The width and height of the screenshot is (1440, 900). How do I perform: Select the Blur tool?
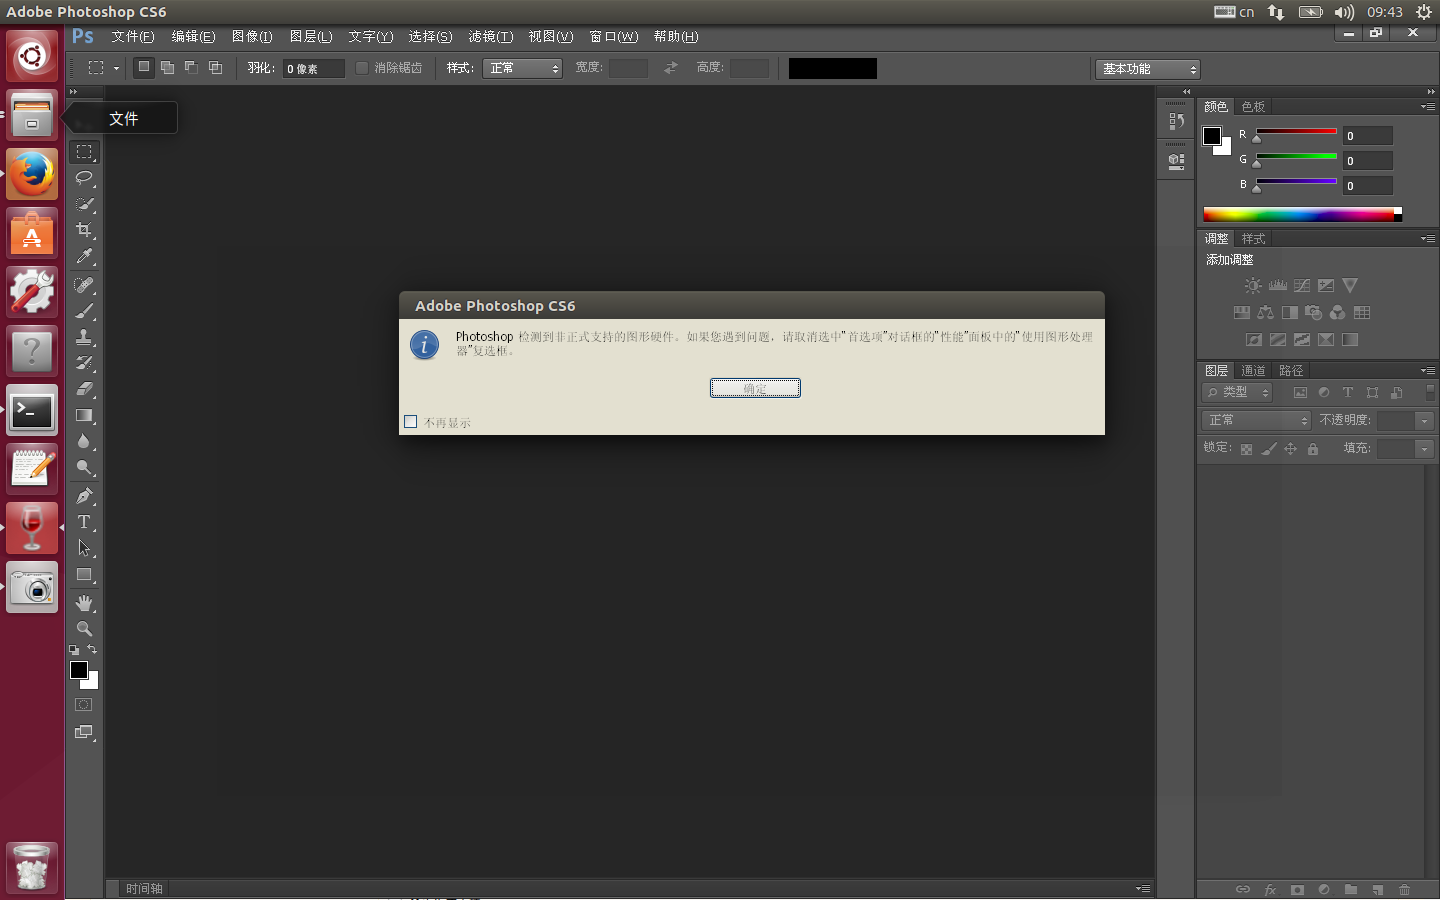[84, 441]
